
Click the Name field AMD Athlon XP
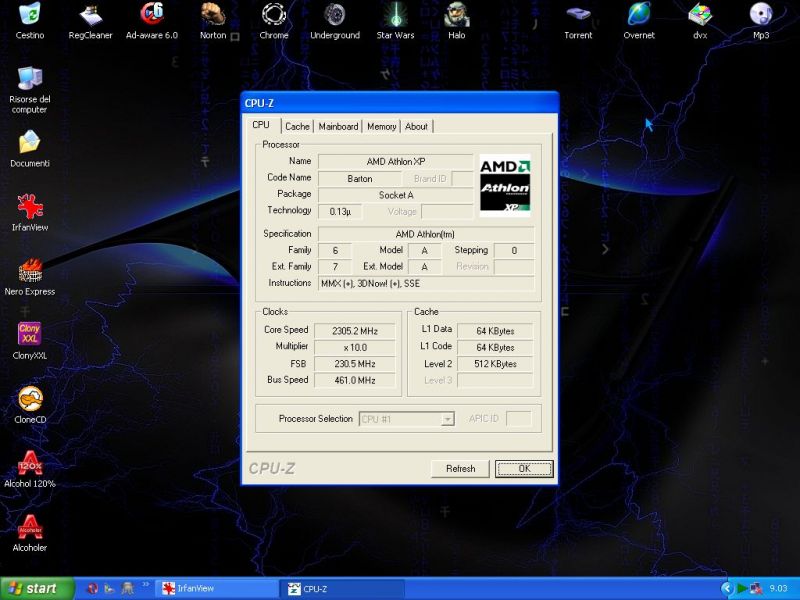click(x=395, y=162)
